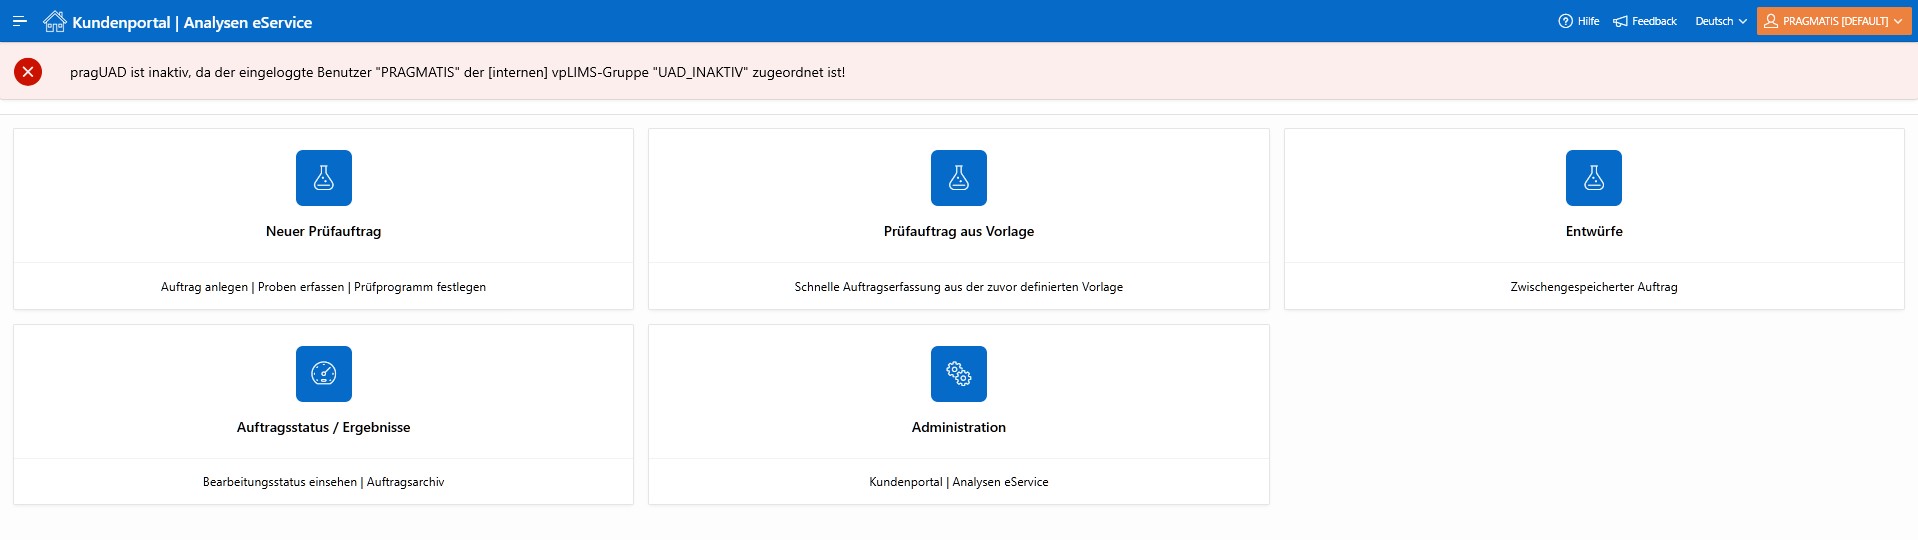1918x540 pixels.
Task: Click the Auftragsstatus gauge icon
Action: [324, 374]
